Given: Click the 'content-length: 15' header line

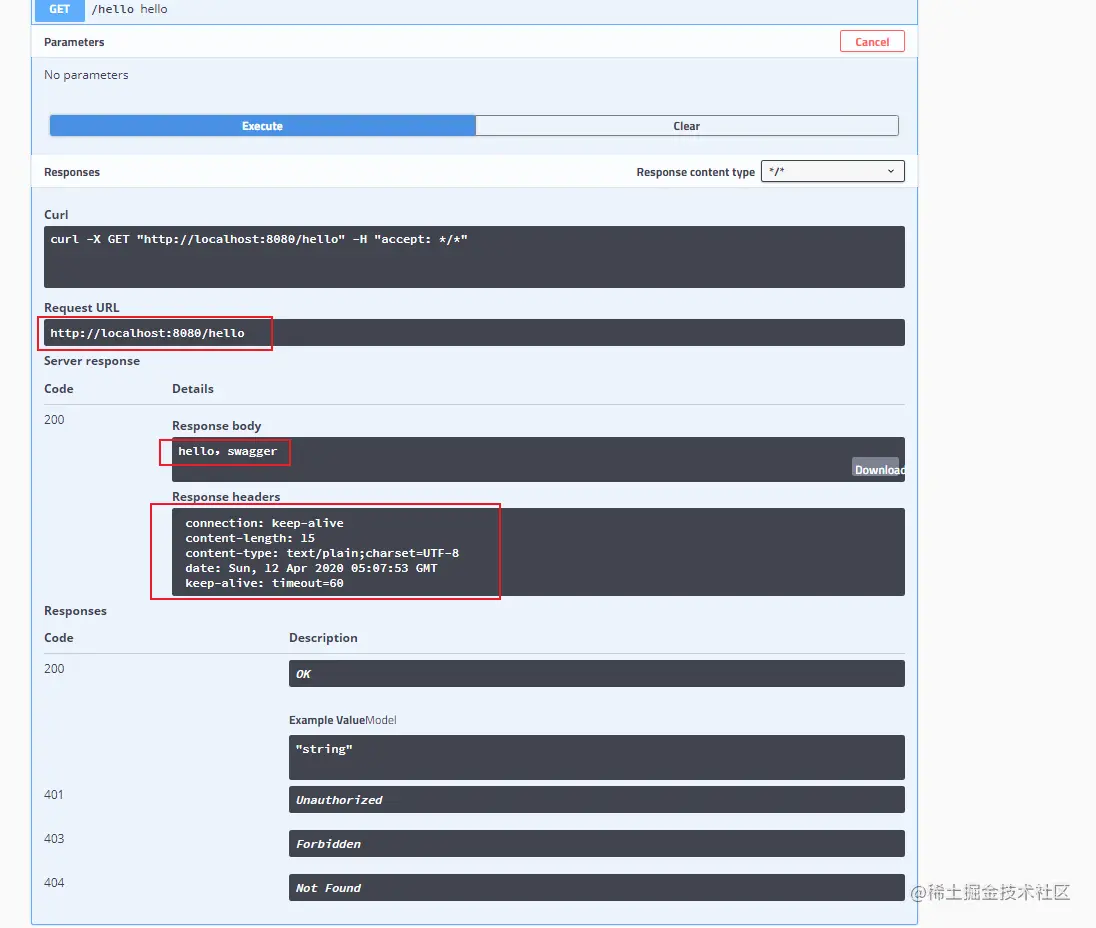Looking at the screenshot, I should click(x=250, y=538).
